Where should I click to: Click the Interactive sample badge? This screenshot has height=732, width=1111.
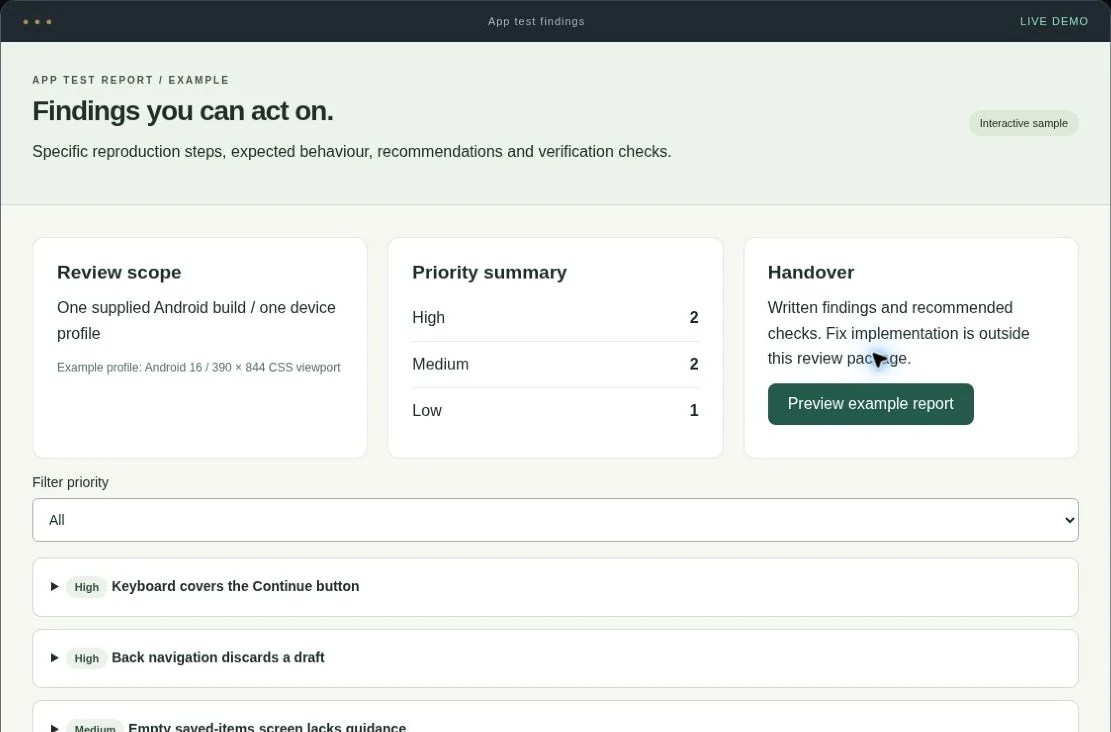[x=1023, y=123]
